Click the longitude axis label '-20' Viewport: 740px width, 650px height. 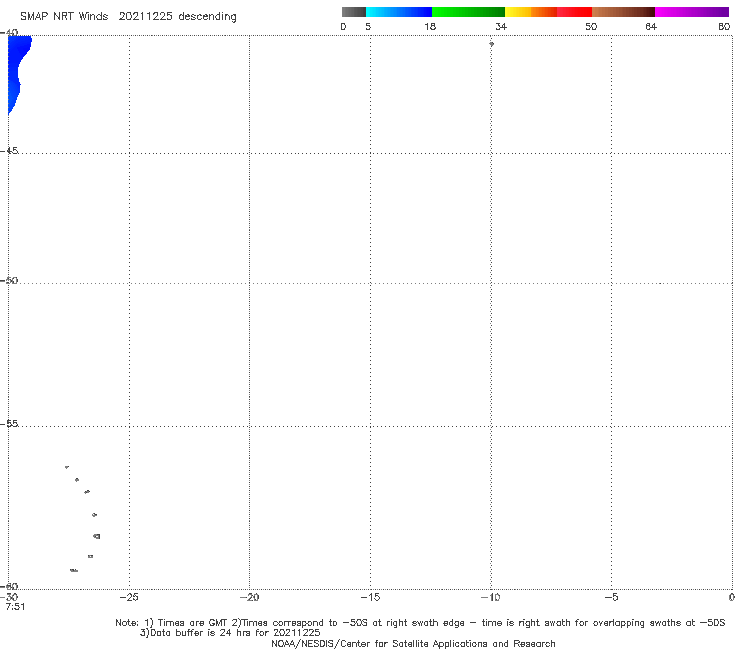[249, 597]
